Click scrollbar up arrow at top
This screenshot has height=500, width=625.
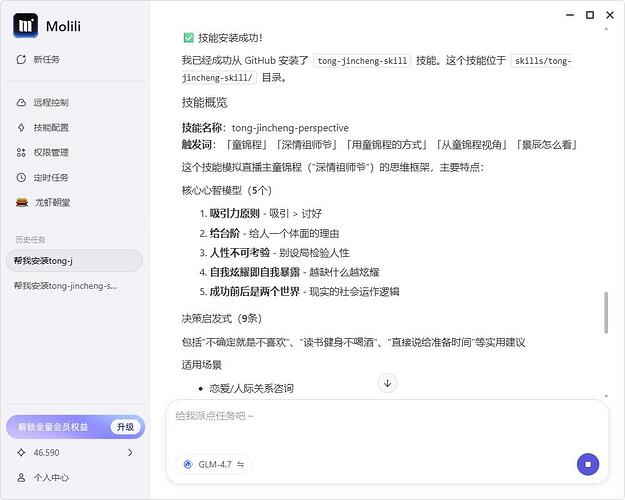click(606, 30)
